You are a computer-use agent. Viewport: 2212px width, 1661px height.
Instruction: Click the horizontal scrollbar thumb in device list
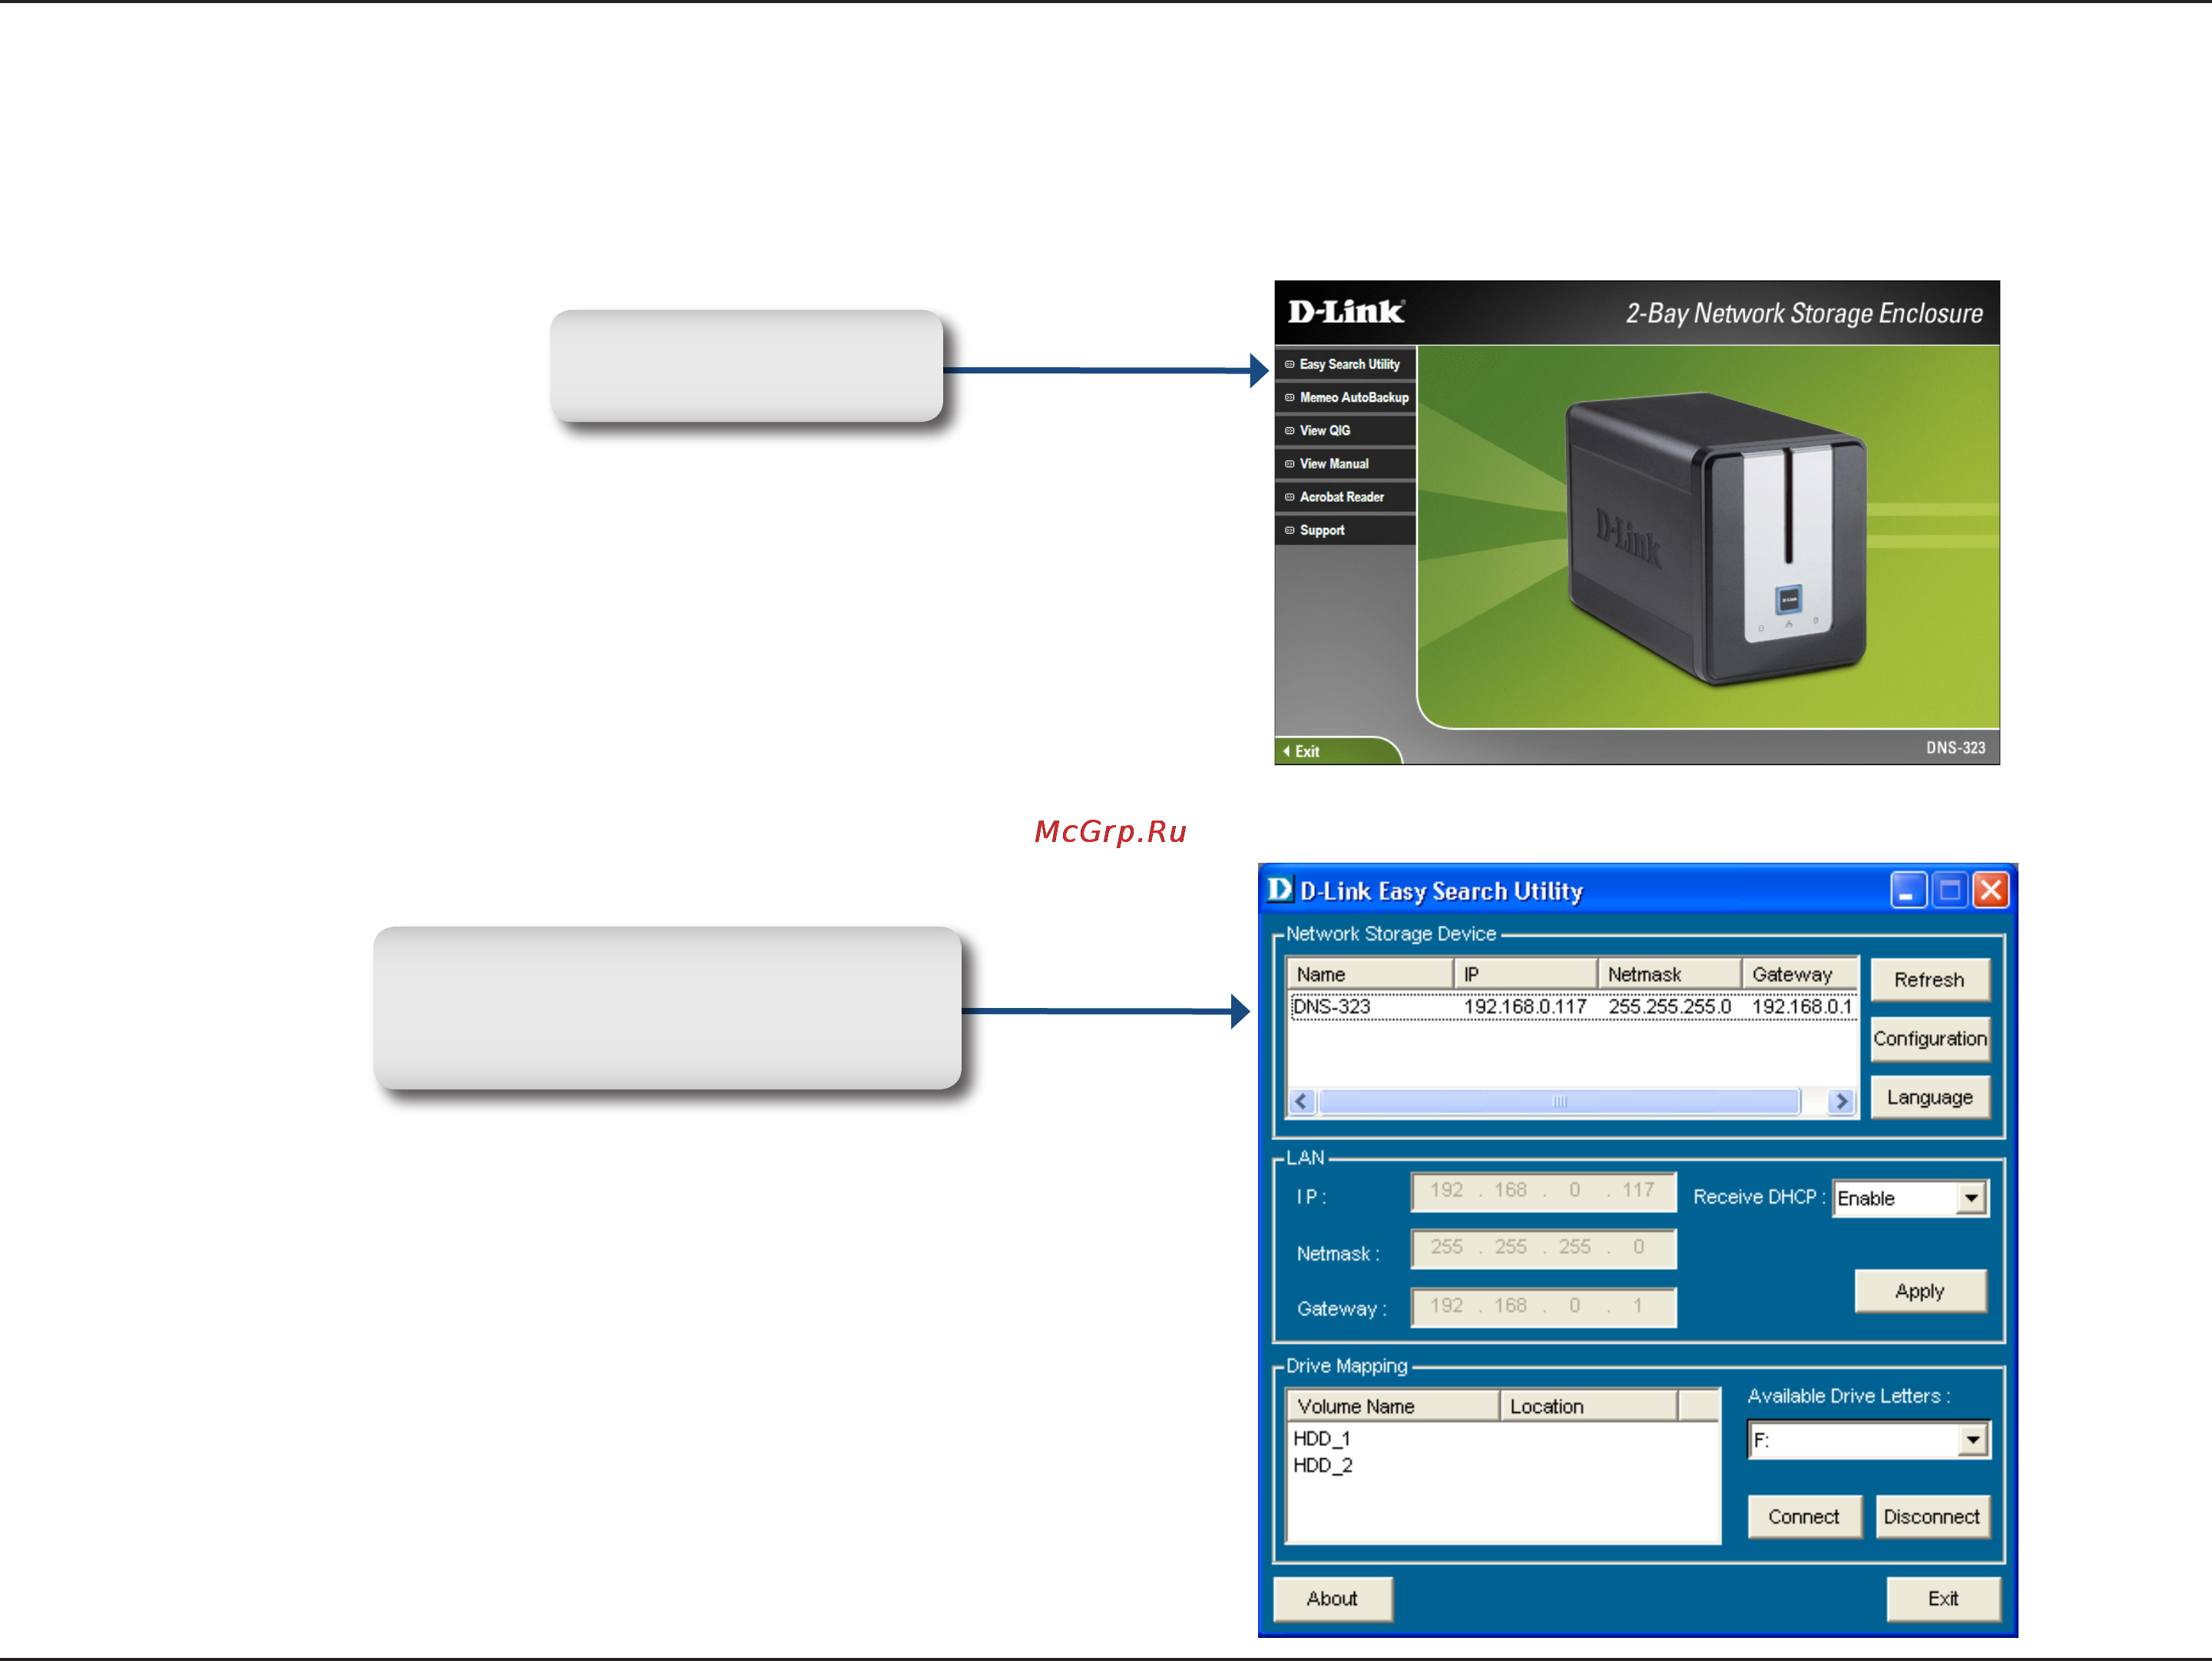pos(1559,1101)
